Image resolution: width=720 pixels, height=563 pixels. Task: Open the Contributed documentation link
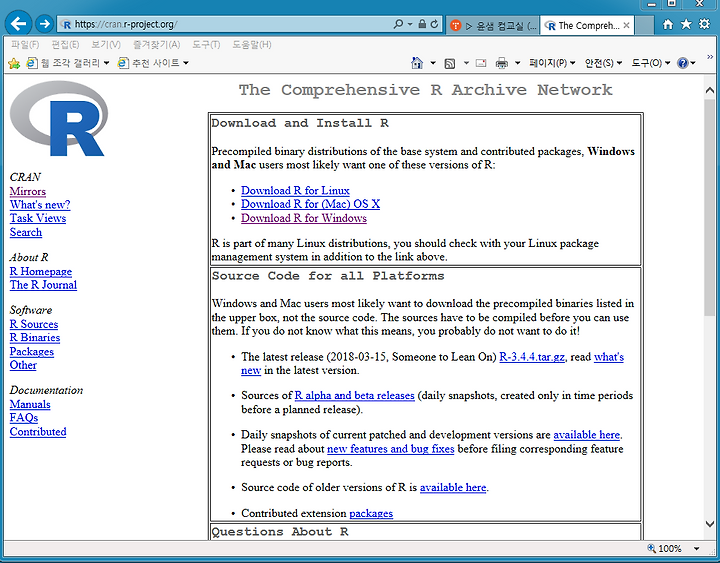click(x=38, y=432)
